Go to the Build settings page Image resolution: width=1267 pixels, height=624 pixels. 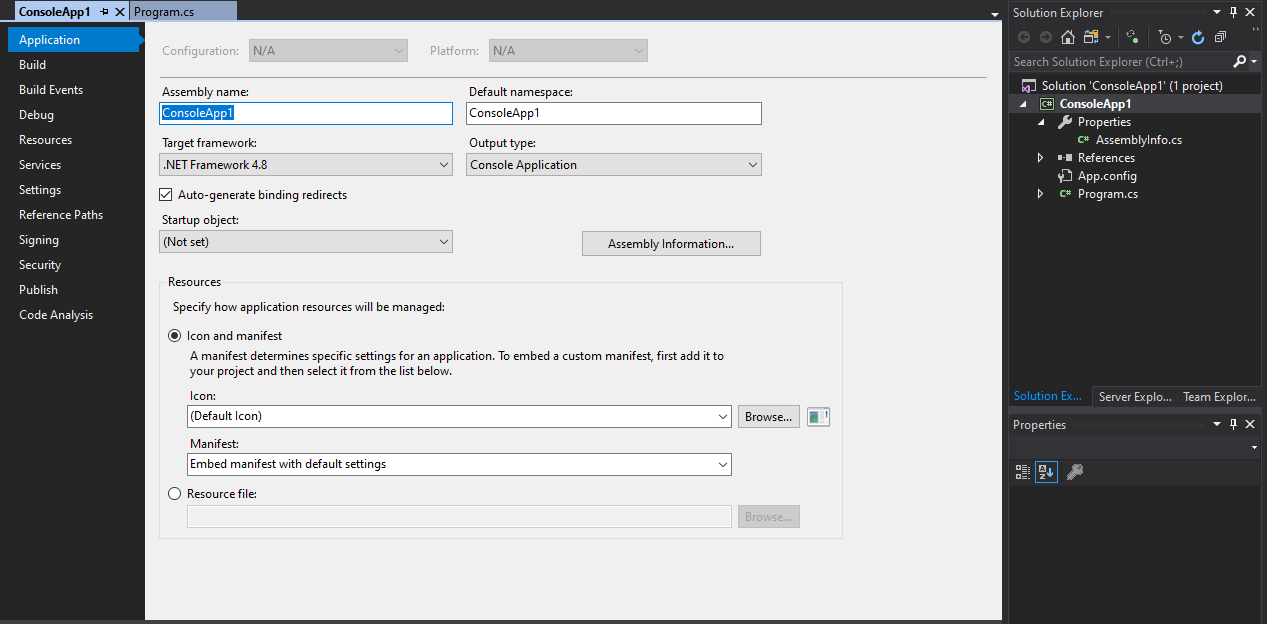(x=33, y=65)
